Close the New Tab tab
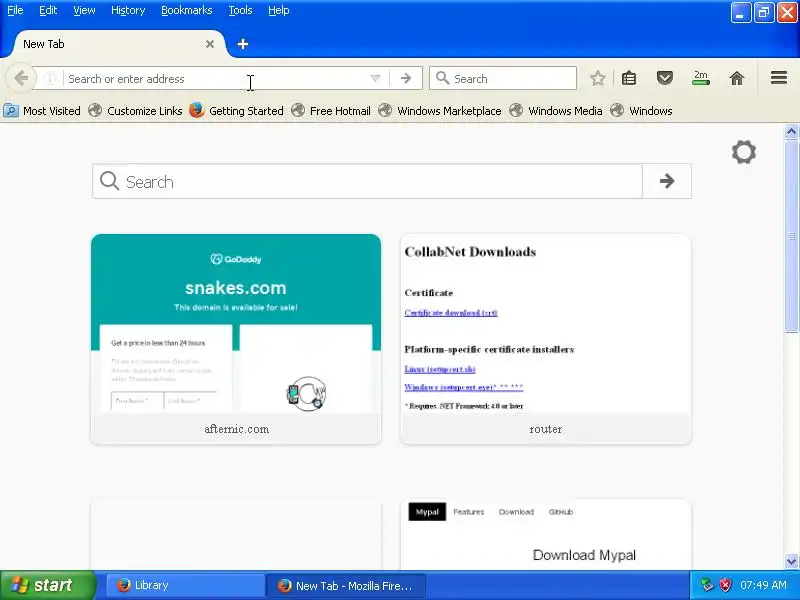This screenshot has height=600, width=800. pos(210,44)
